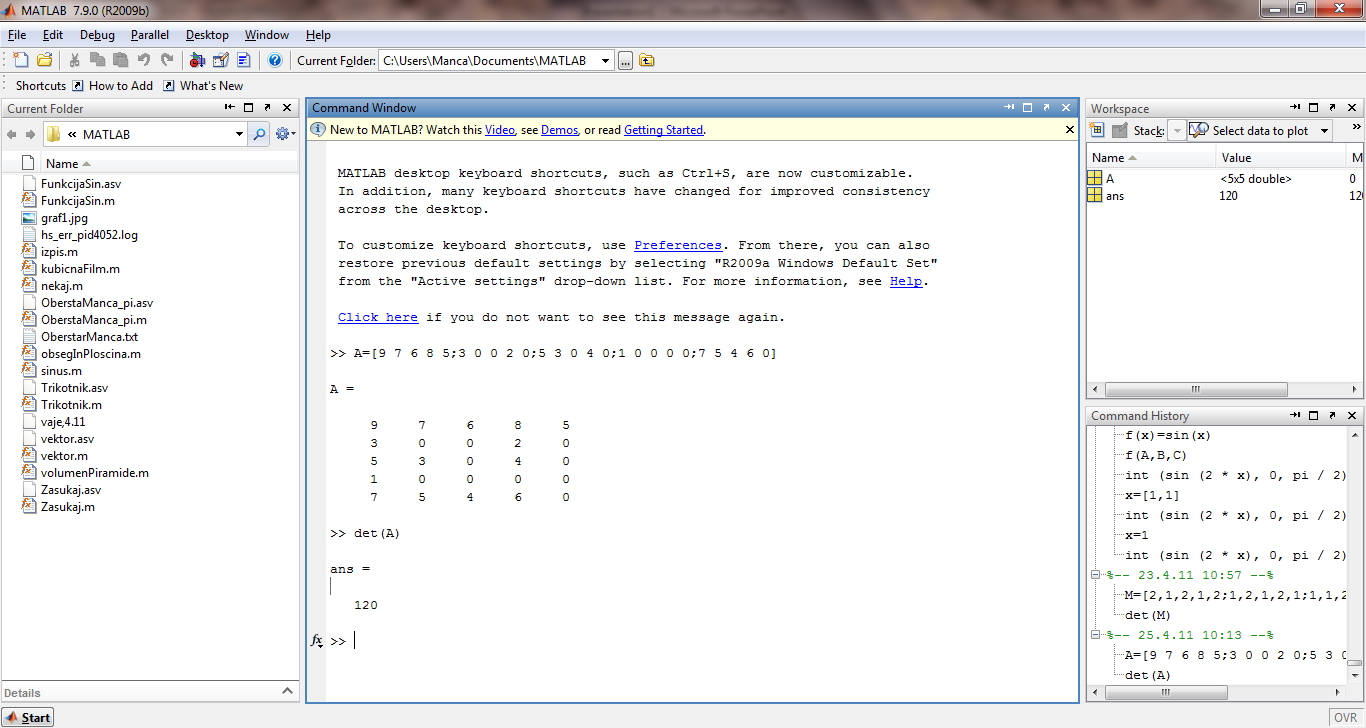The image size is (1366, 728).
Task: Collapse the 25.4.11 10:13 history group
Action: [x=1096, y=635]
